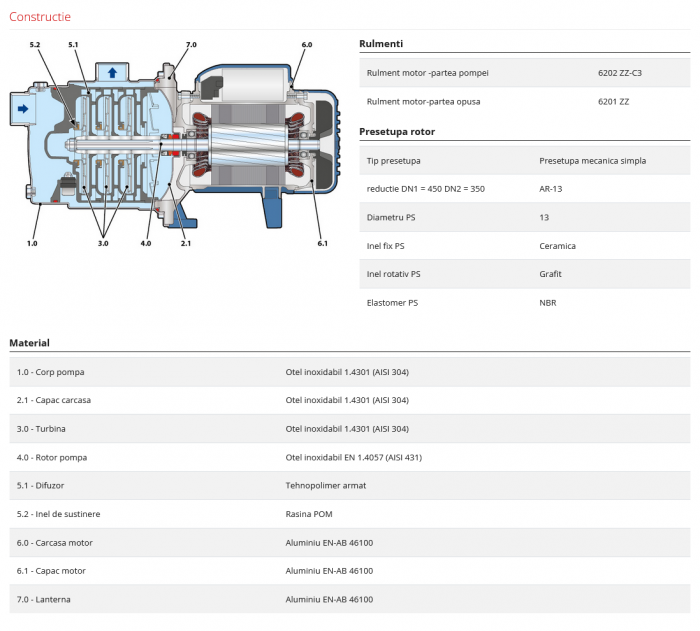Click the 3.0 turbine callout label

tap(103, 243)
